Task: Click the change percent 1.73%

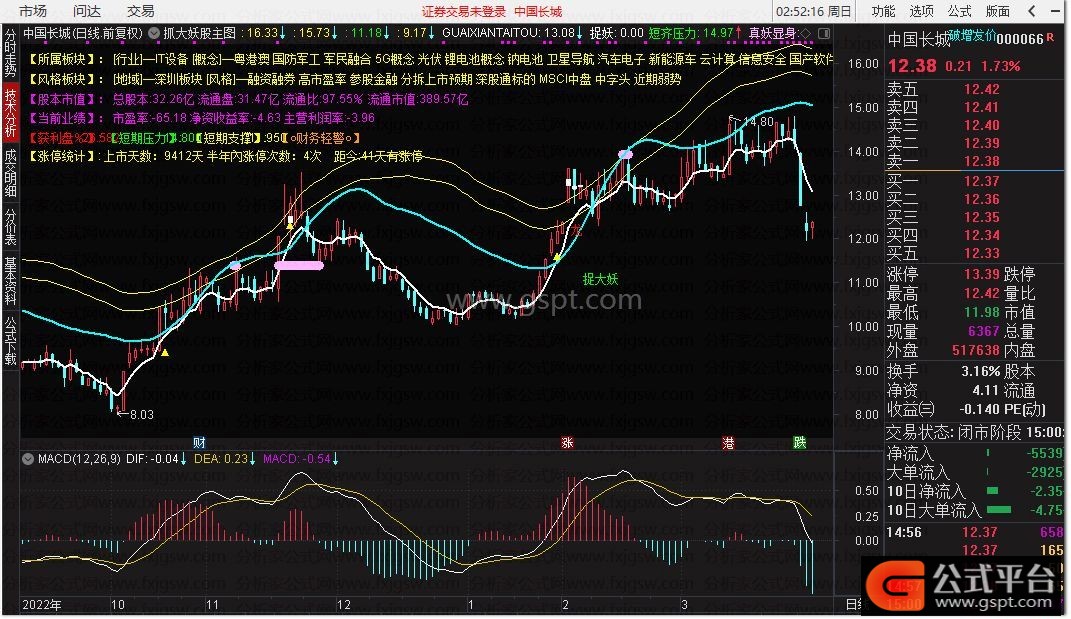Action: (x=1001, y=66)
